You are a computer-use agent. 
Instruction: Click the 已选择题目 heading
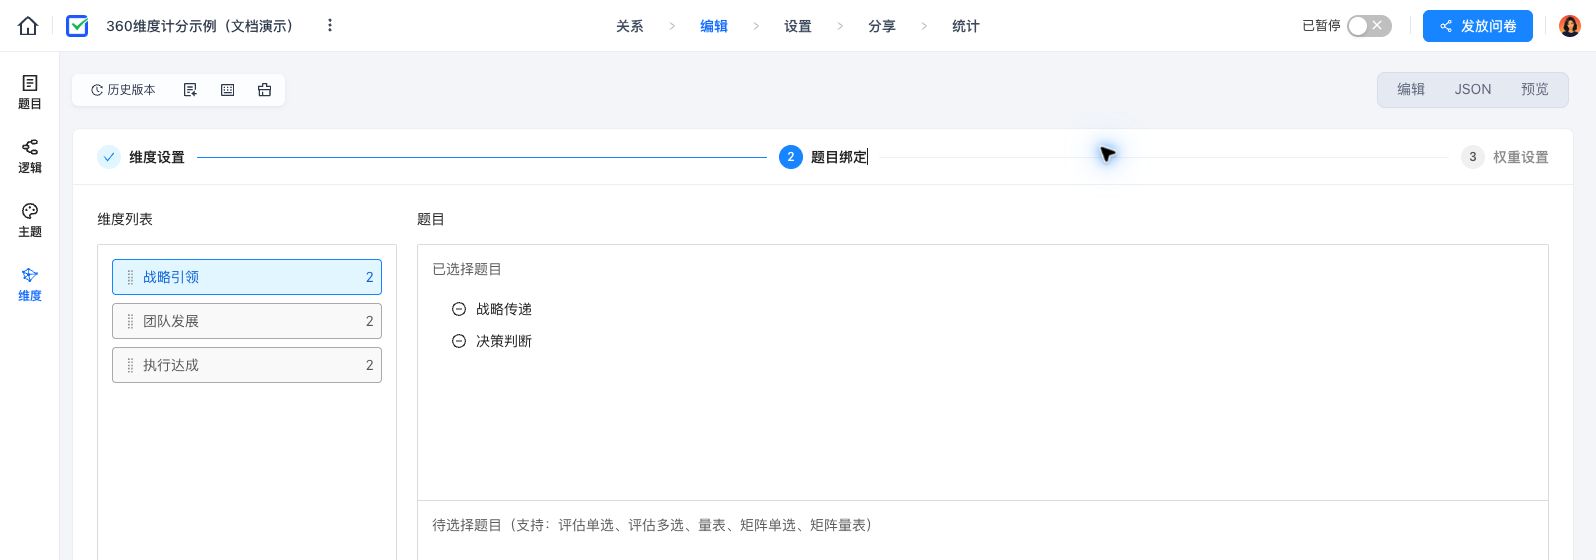coord(467,269)
